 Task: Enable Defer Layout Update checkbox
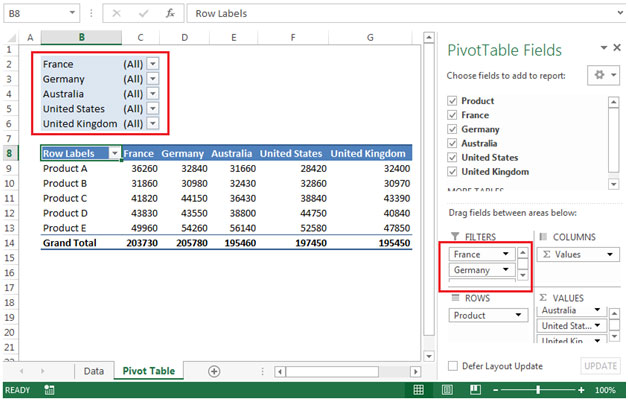tap(453, 366)
